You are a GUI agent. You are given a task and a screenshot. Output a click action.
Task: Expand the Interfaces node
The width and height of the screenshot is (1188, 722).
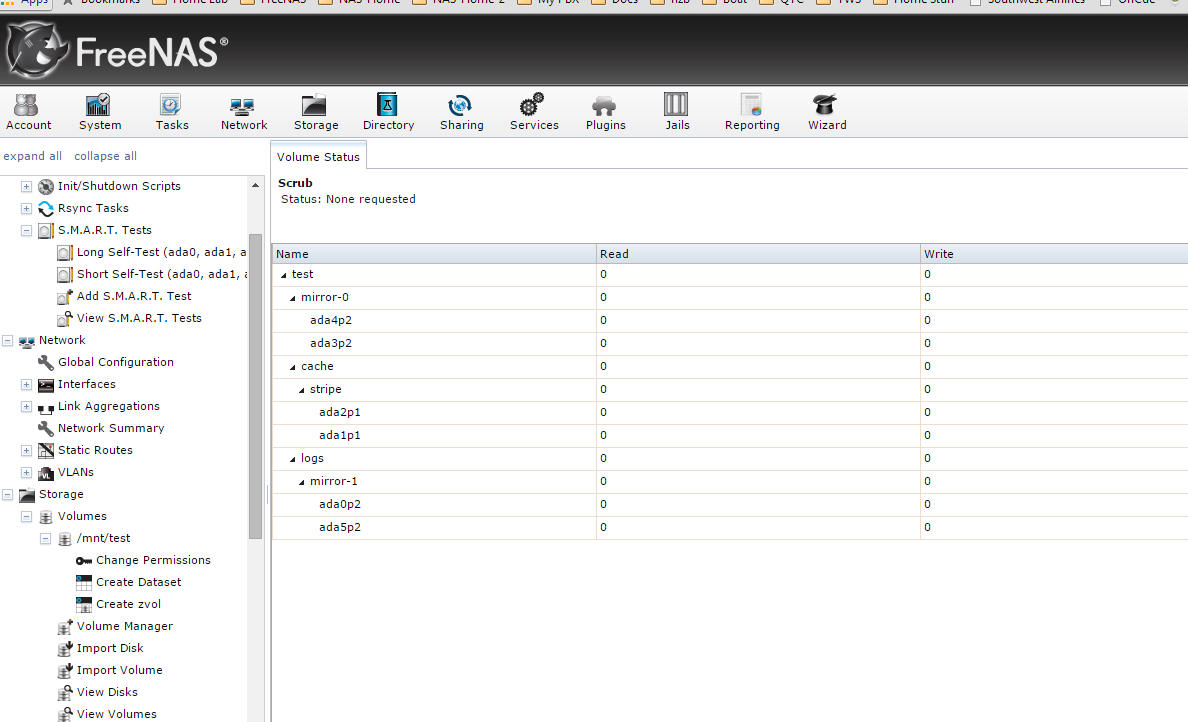click(x=27, y=385)
